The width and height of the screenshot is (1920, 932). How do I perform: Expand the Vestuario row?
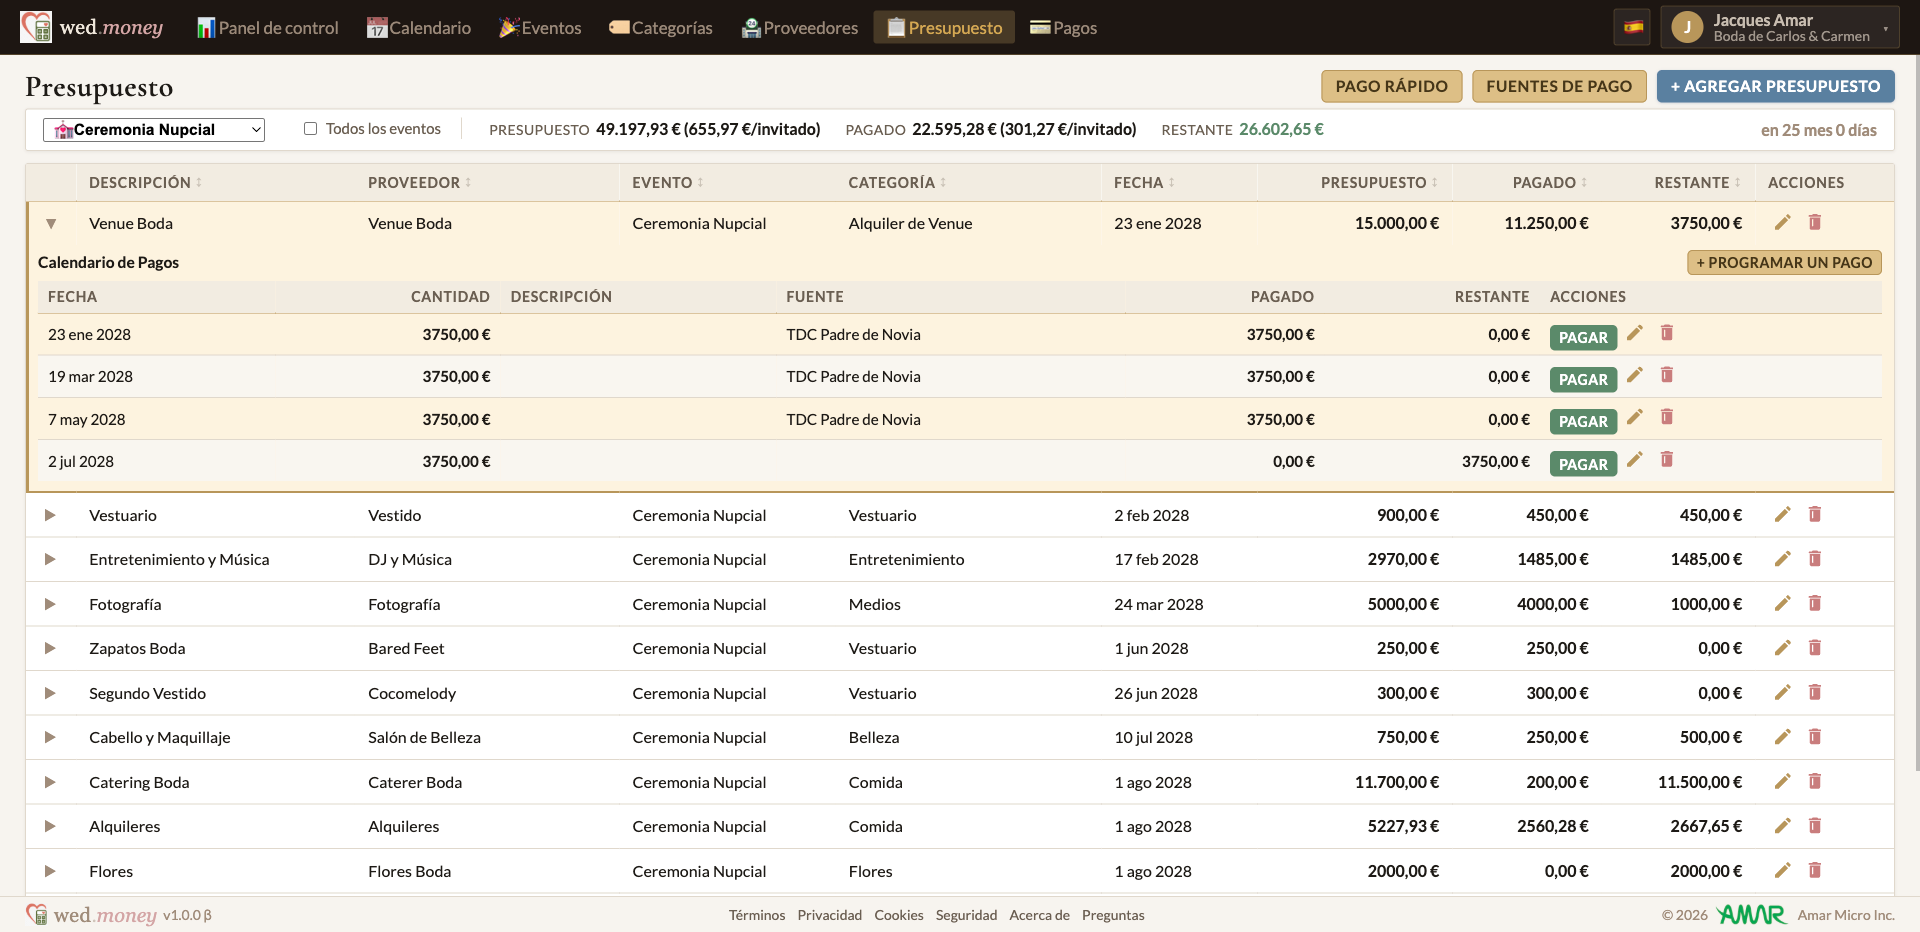[50, 515]
